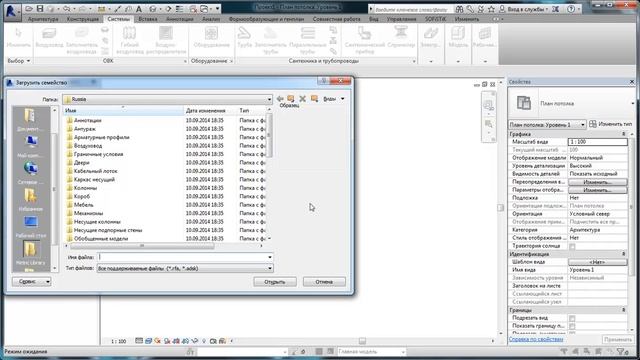Select the Двери folder in file list

pyautogui.click(x=82, y=162)
